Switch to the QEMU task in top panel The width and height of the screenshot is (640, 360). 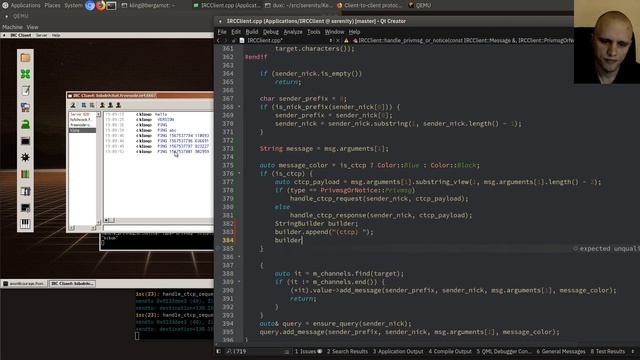point(420,5)
